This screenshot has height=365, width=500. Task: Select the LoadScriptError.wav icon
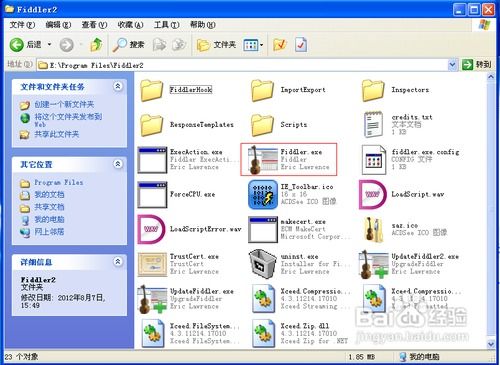(151, 229)
